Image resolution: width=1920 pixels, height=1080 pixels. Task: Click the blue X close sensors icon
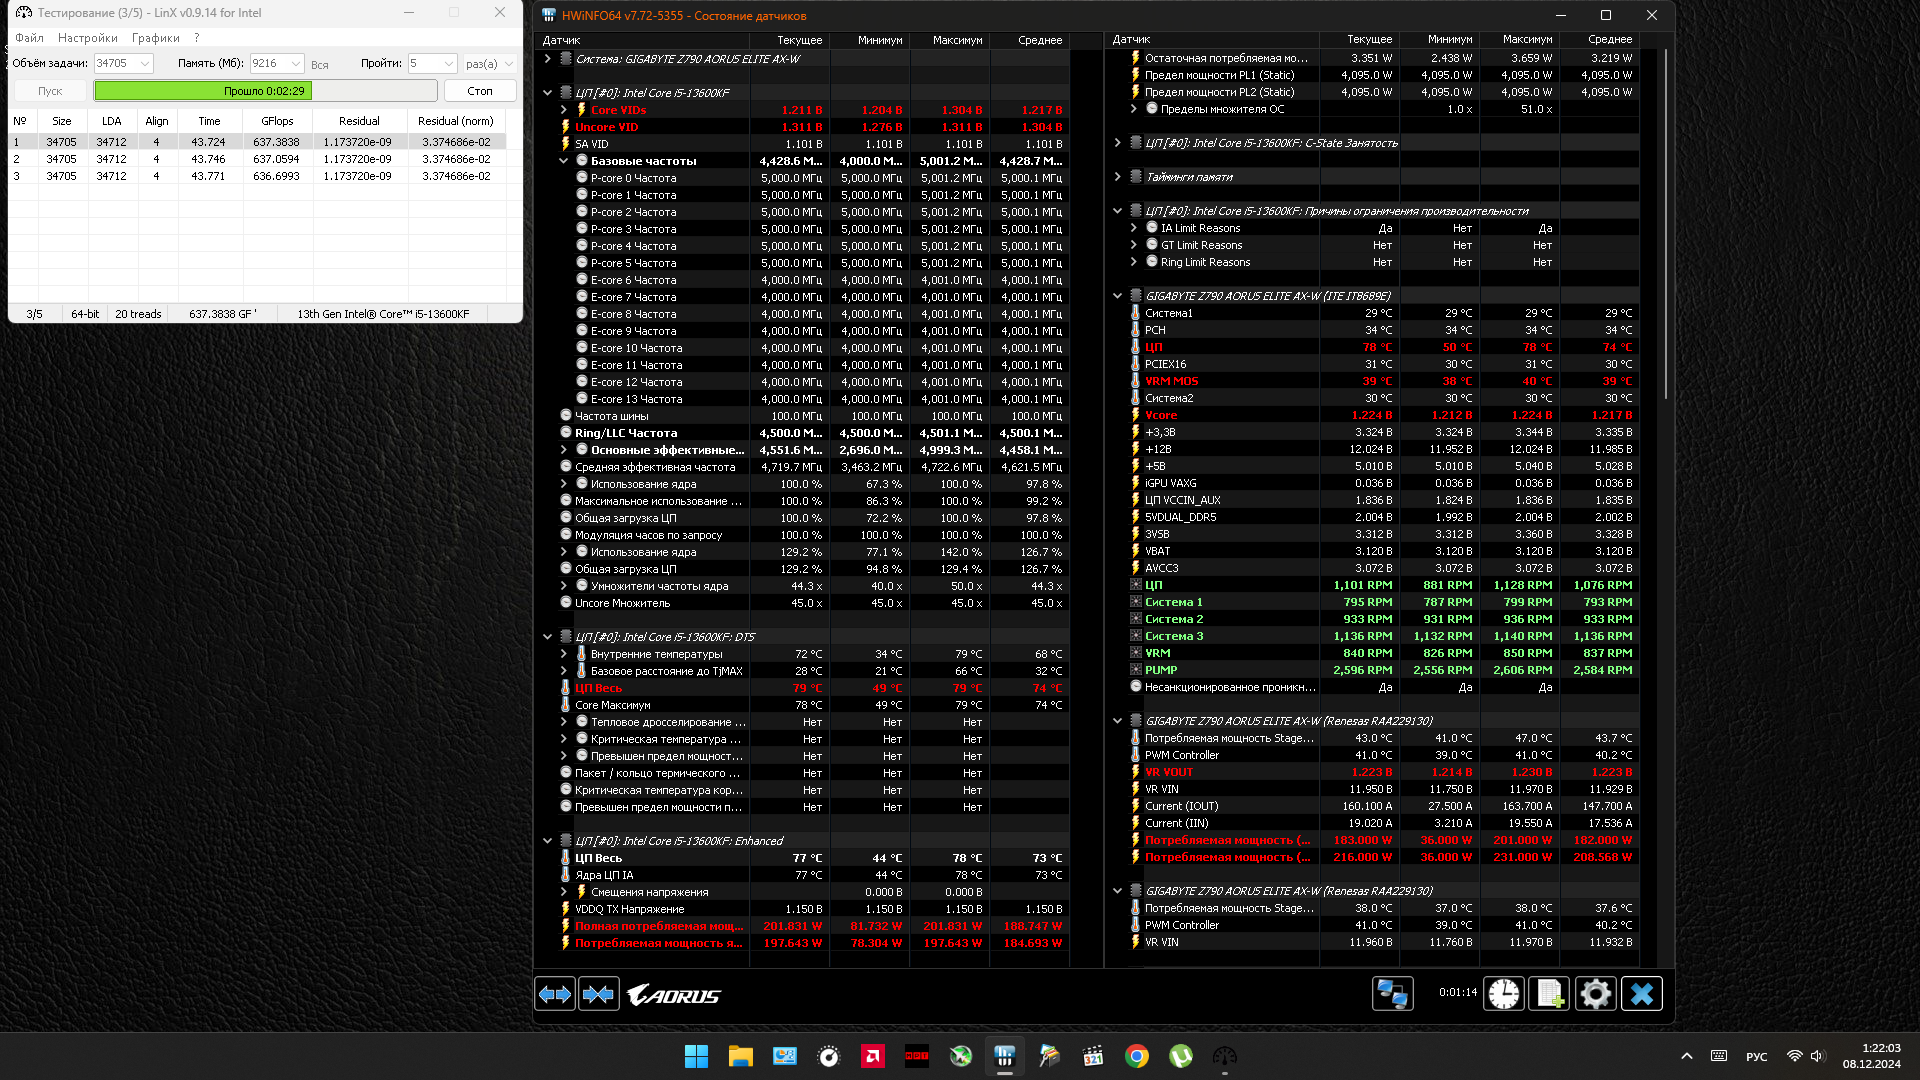click(x=1641, y=993)
